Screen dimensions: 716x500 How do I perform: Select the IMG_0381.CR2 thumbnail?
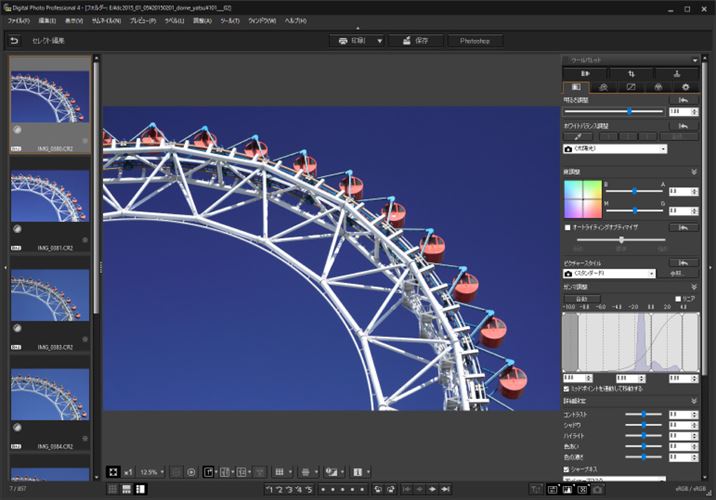click(x=50, y=204)
